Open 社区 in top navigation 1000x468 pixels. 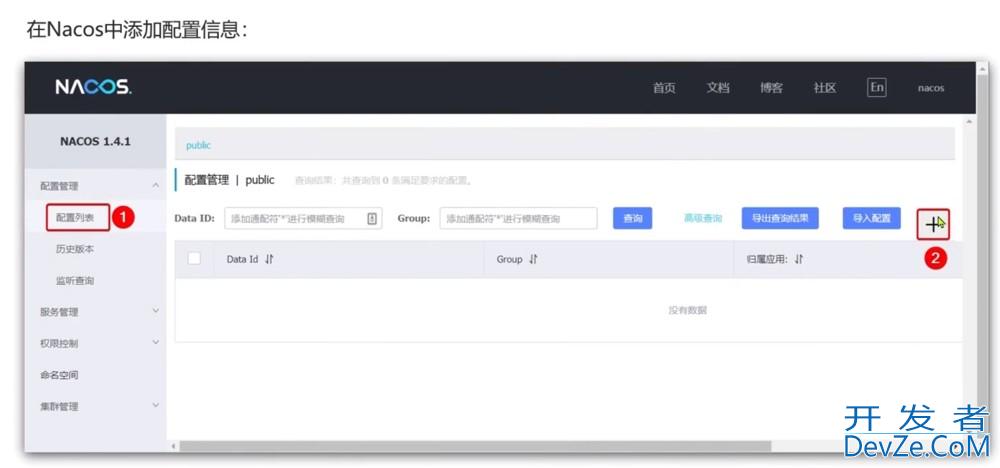coord(825,88)
